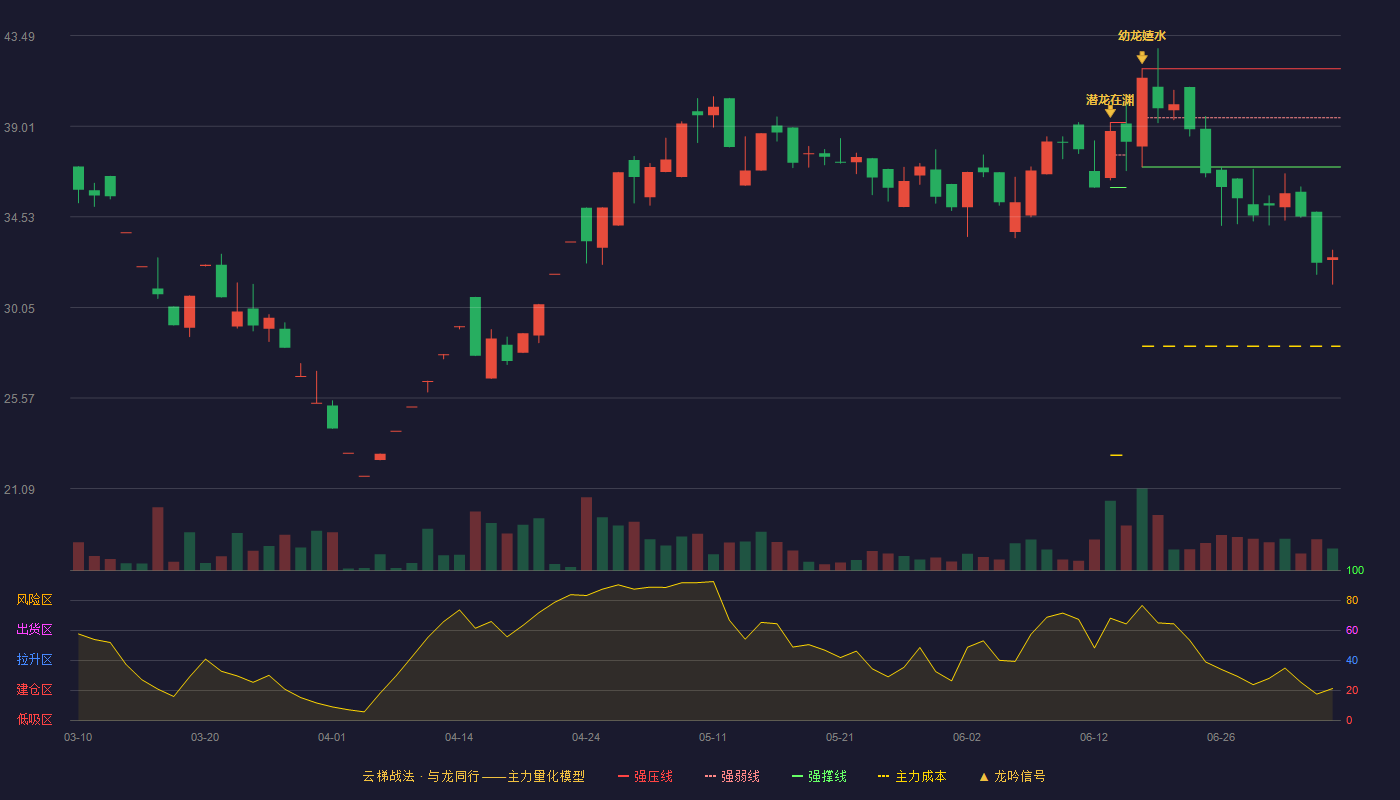Click the 05-11 date label

pos(713,737)
